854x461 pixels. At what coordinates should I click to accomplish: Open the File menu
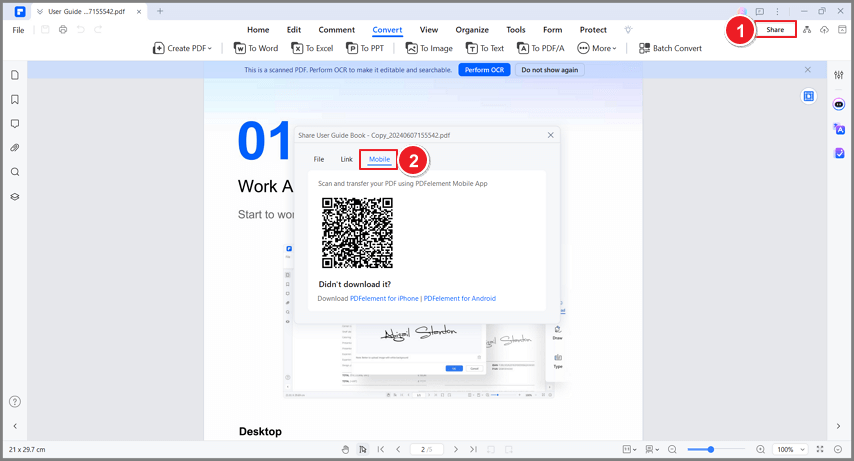[19, 30]
